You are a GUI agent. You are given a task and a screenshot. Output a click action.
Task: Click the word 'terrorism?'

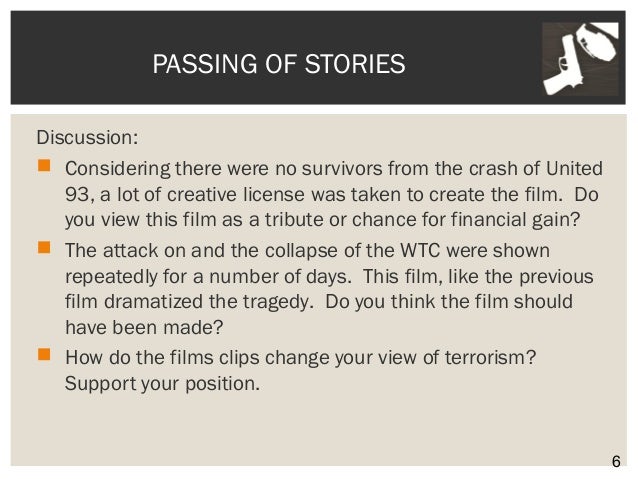coord(490,357)
